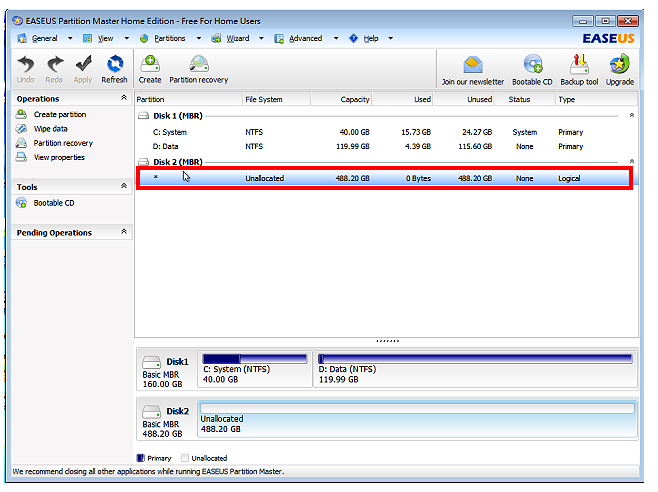Click Disk 2 (MBR) drive icon in list
The width and height of the screenshot is (658, 492).
144,162
